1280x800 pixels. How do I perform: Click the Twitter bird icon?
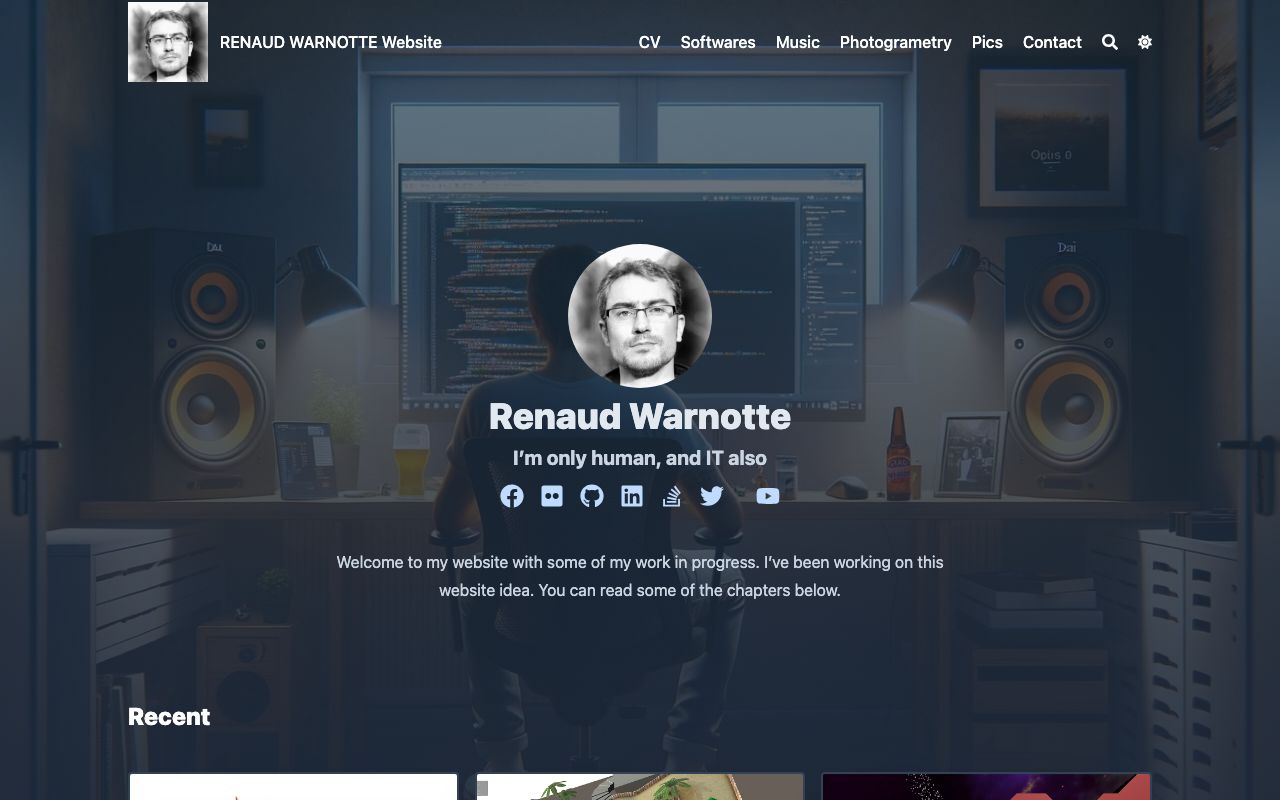(712, 496)
